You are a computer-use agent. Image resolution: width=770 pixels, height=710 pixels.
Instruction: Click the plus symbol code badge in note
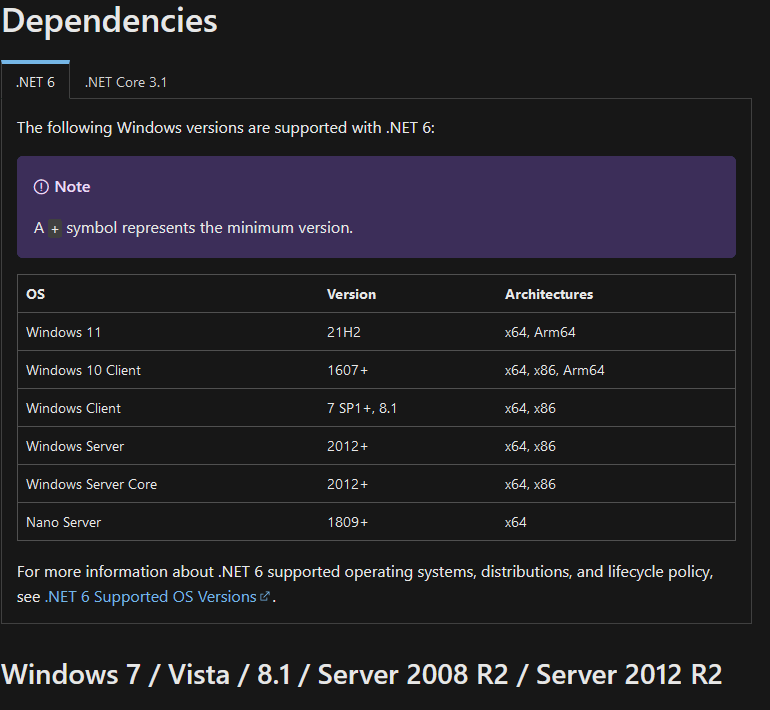(55, 229)
